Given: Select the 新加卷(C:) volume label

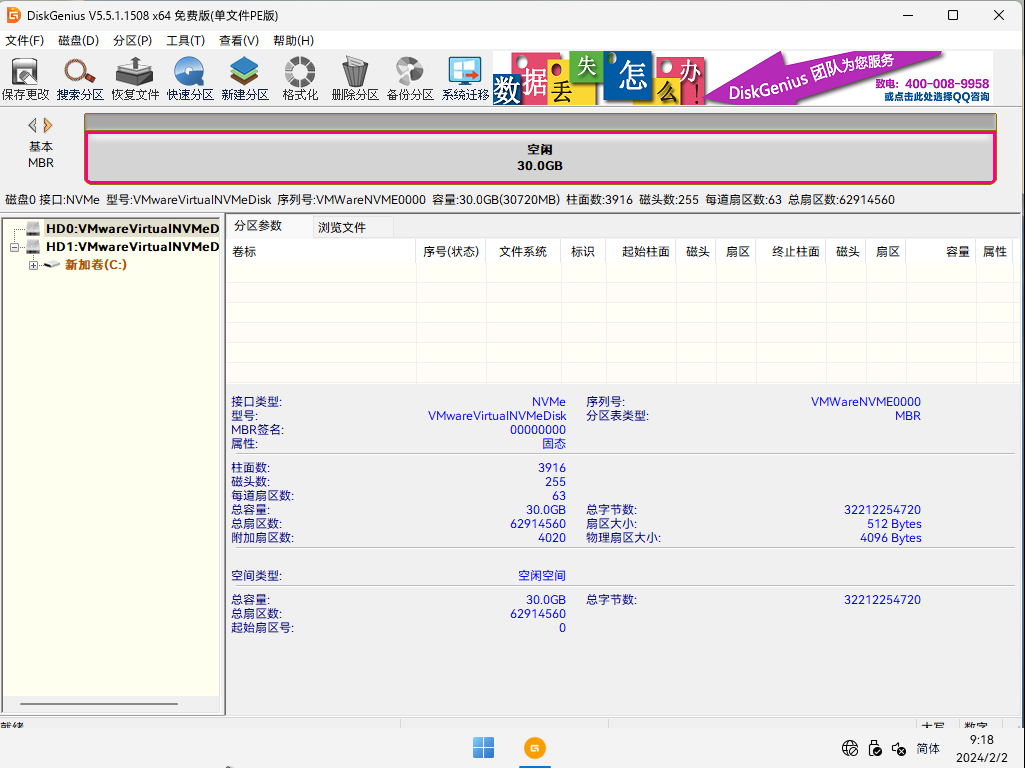Looking at the screenshot, I should tap(95, 265).
